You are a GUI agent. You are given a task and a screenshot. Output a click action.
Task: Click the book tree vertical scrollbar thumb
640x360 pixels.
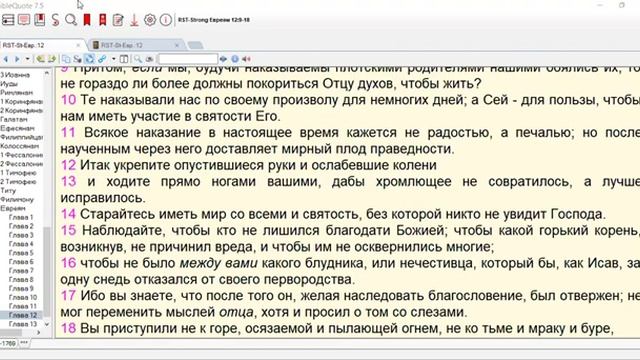47,271
